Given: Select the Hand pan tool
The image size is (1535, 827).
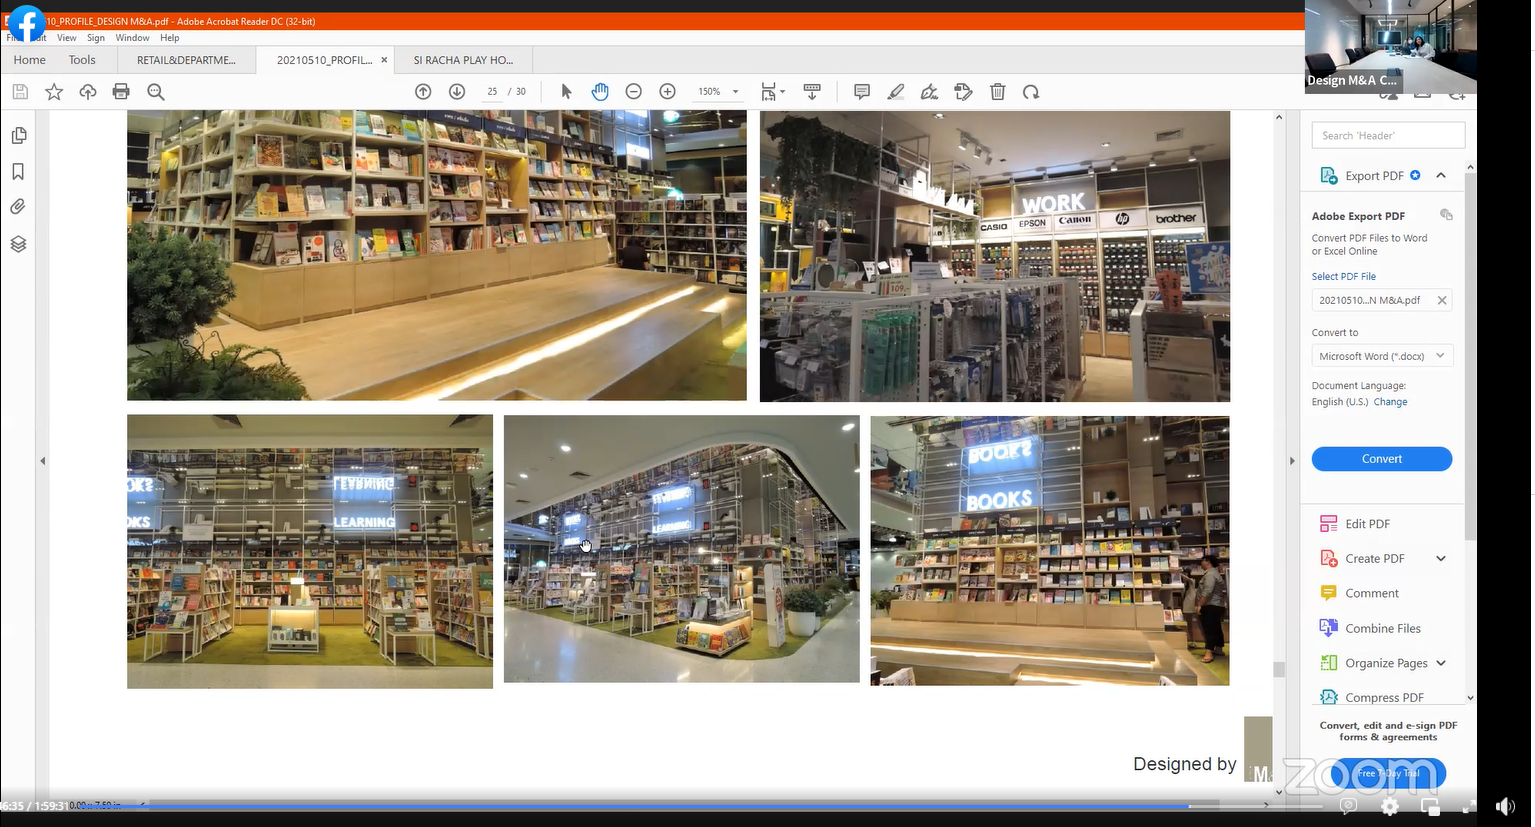Looking at the screenshot, I should point(600,92).
